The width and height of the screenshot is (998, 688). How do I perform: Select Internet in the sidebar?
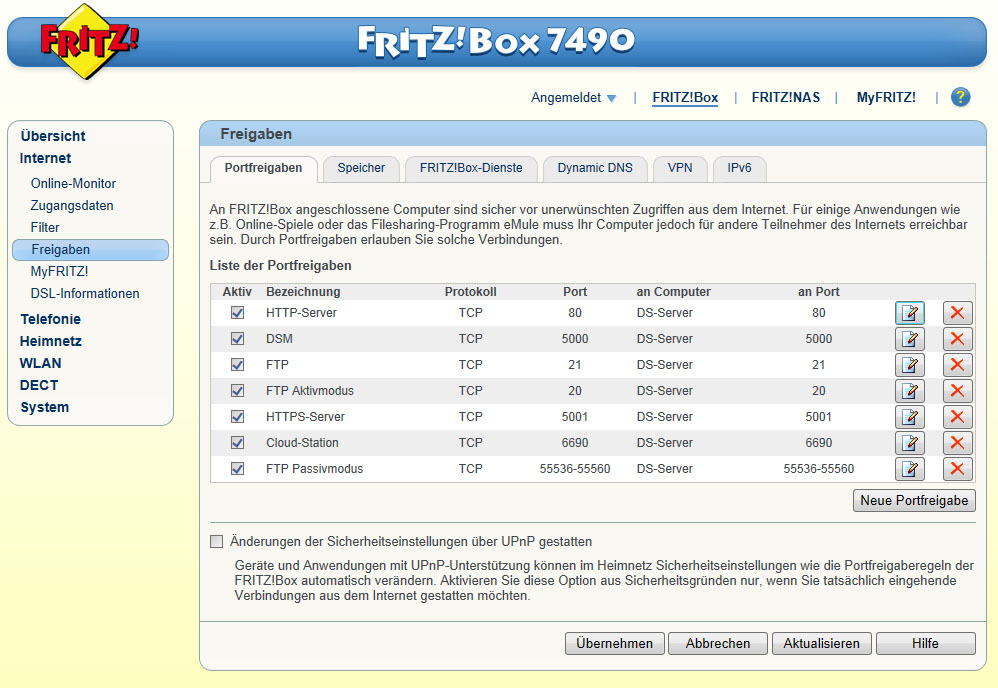click(x=45, y=158)
